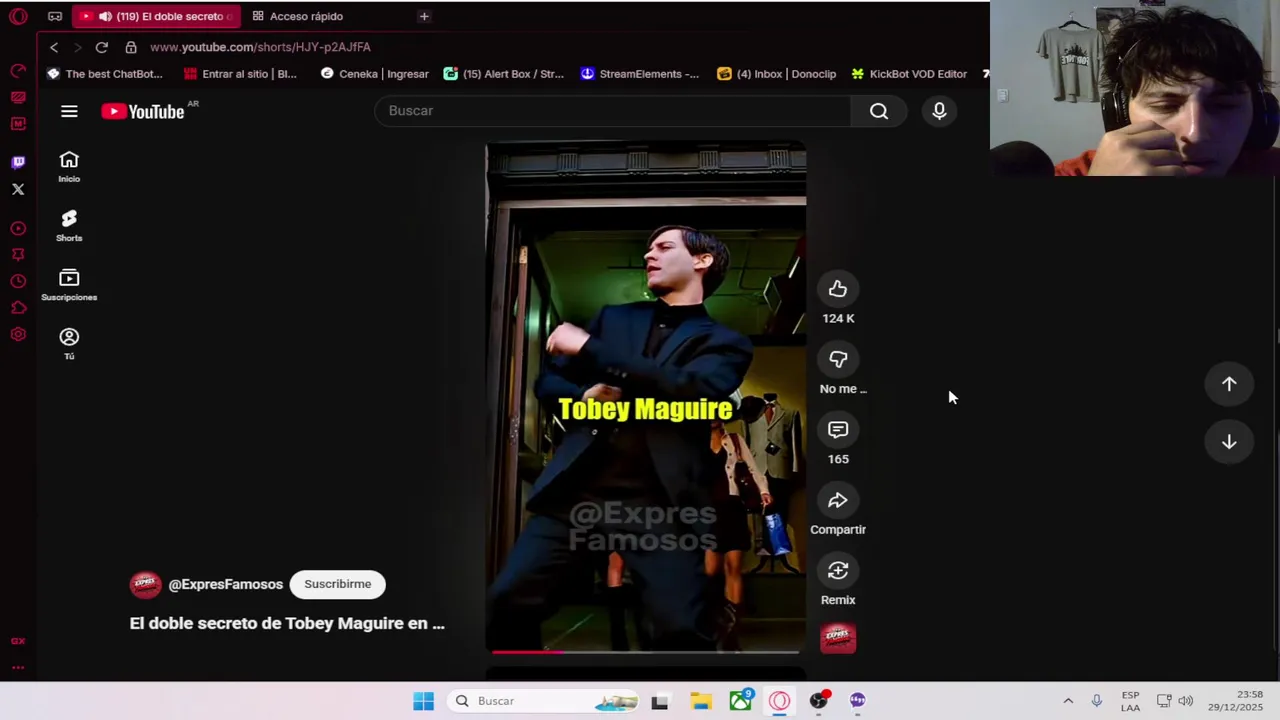Open X (Twitter) panel in sidebar

(x=18, y=189)
